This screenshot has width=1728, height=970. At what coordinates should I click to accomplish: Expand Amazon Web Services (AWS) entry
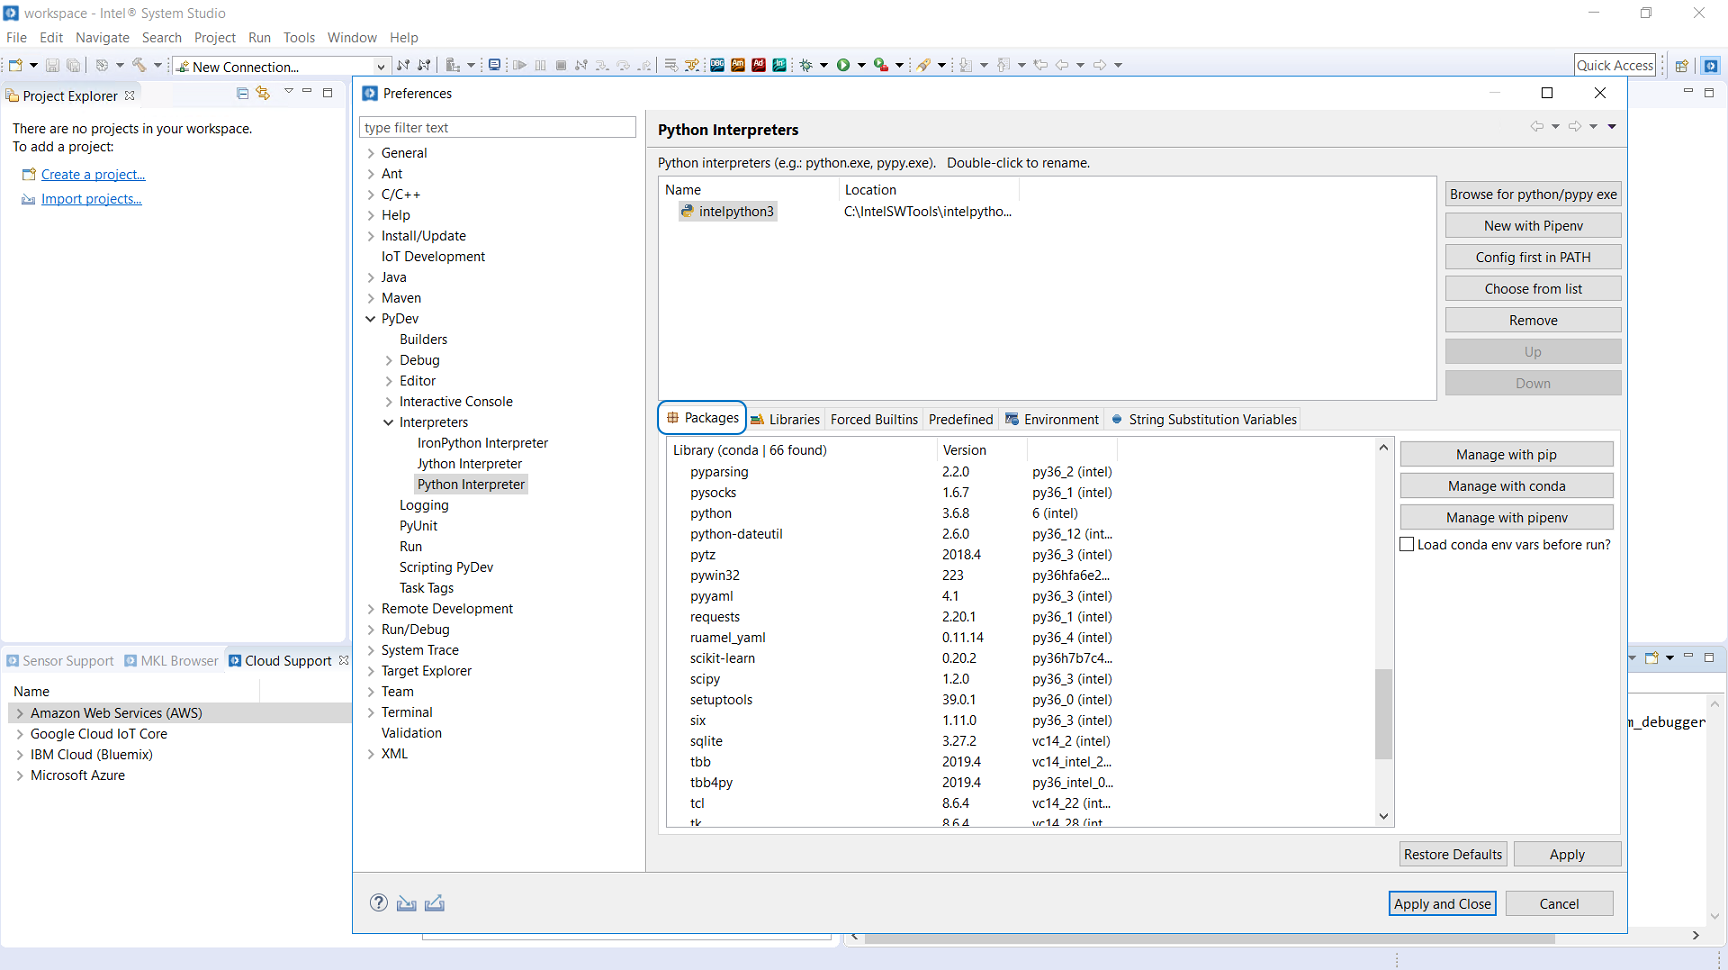pos(20,713)
